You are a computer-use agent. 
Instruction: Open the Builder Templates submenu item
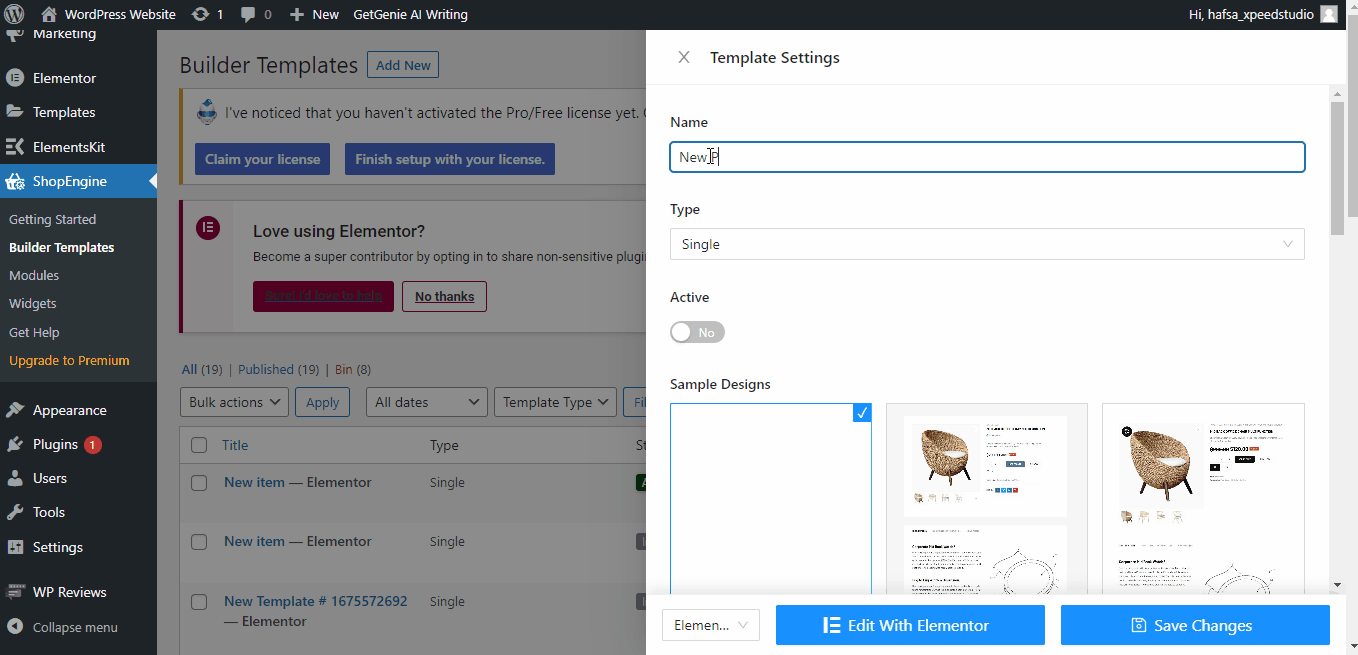click(x=61, y=247)
